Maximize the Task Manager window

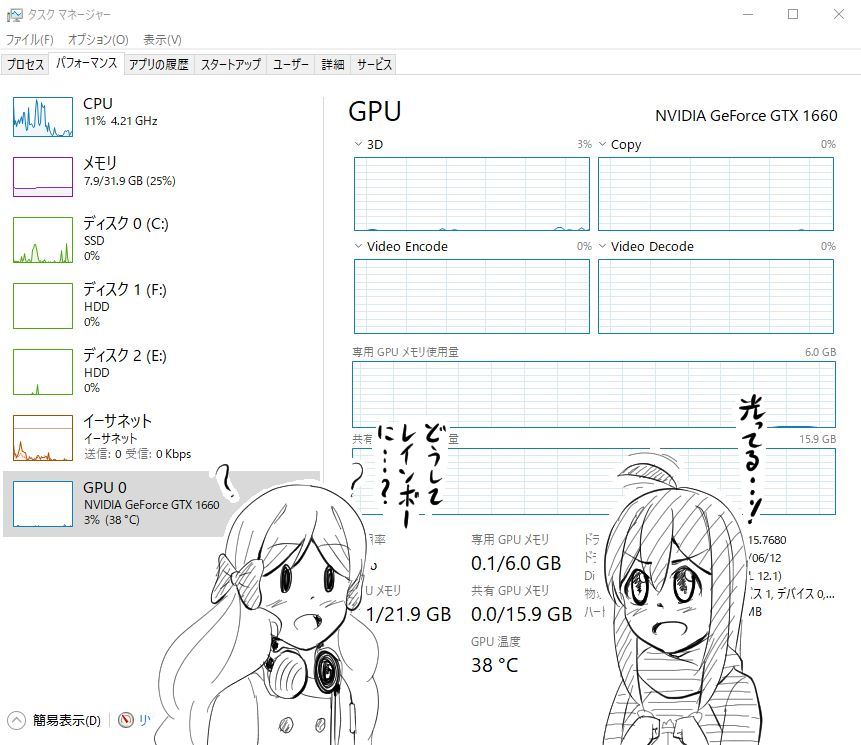(x=793, y=14)
